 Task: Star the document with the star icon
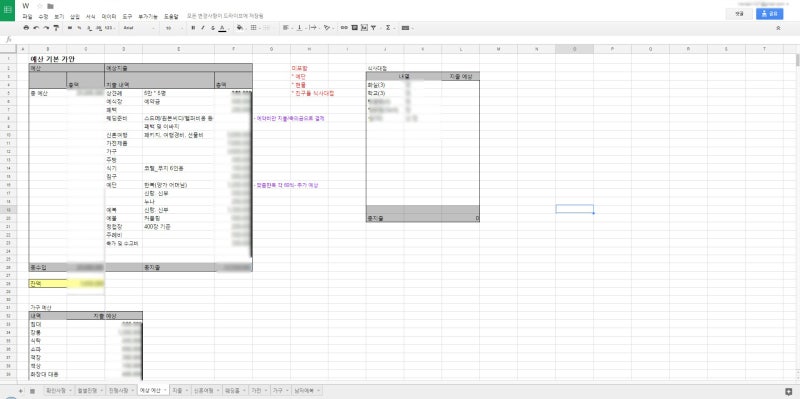(39, 6)
